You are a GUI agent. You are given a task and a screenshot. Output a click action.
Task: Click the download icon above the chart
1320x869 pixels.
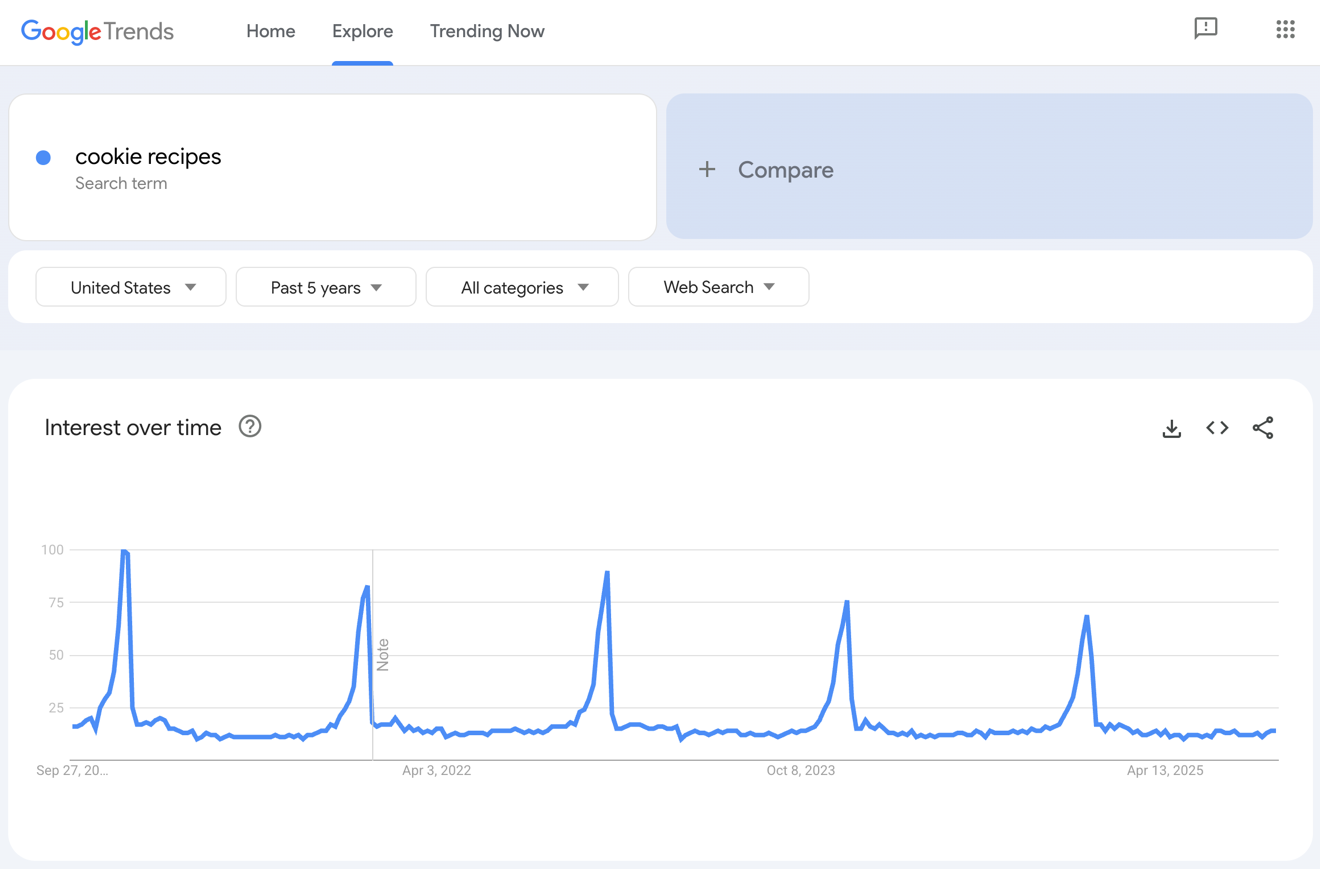pyautogui.click(x=1171, y=427)
